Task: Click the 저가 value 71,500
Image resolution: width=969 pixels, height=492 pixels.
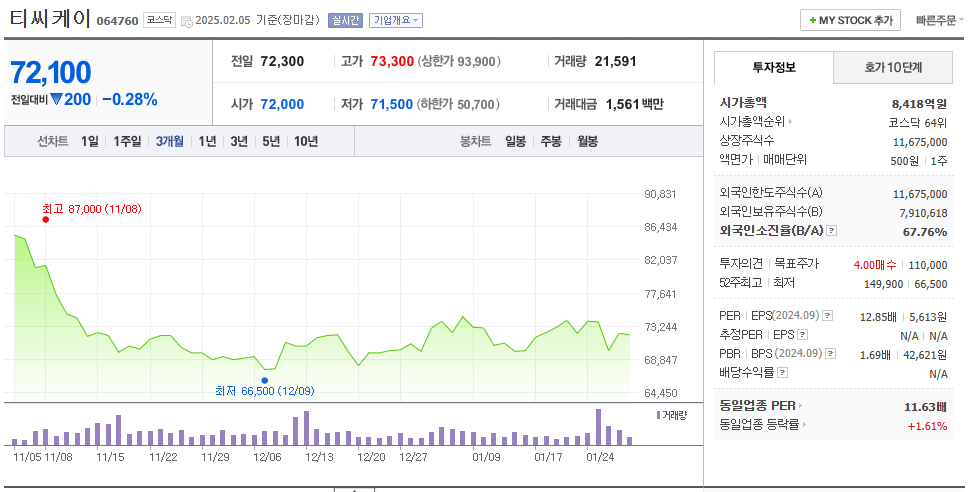Action: tap(391, 104)
